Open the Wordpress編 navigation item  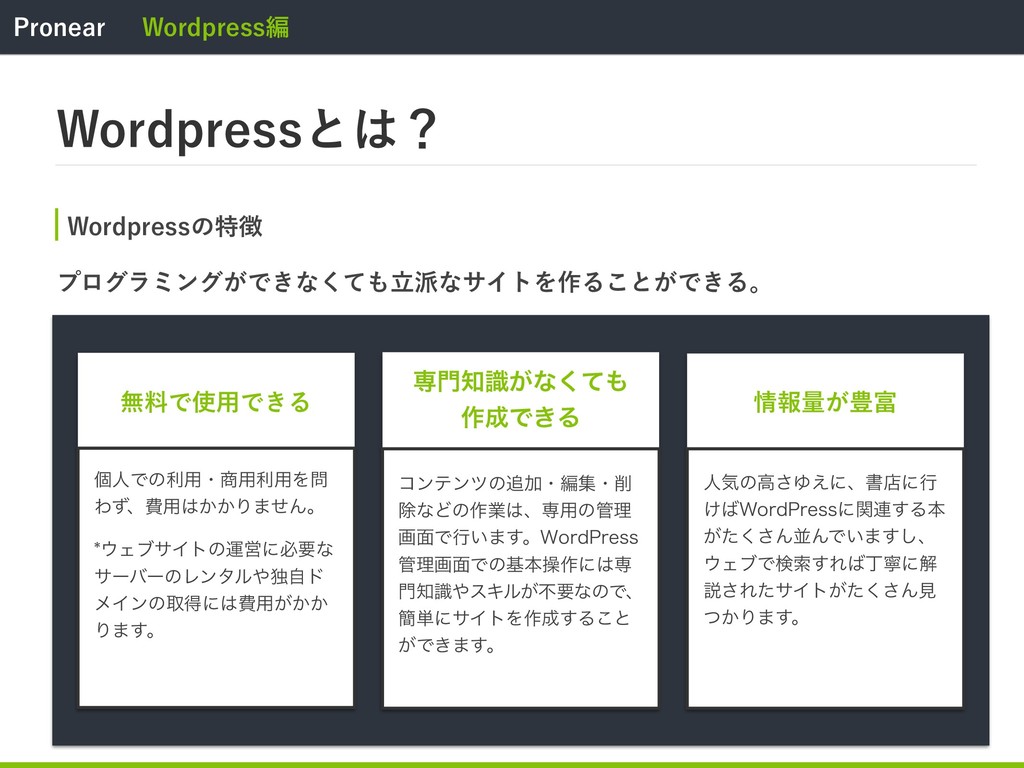coord(216,27)
